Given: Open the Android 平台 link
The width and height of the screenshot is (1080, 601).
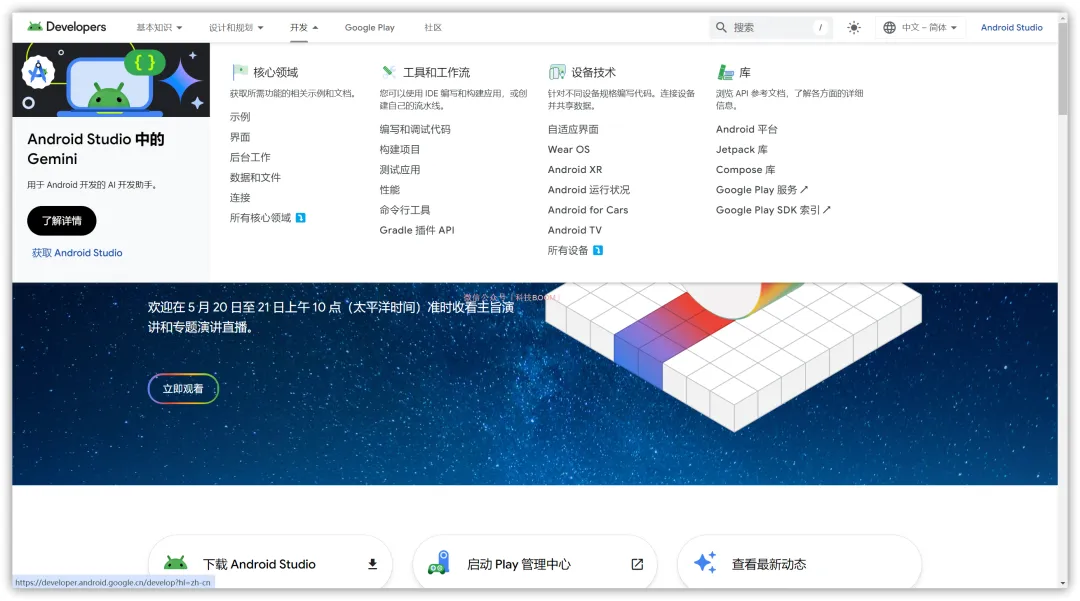Looking at the screenshot, I should (x=746, y=129).
